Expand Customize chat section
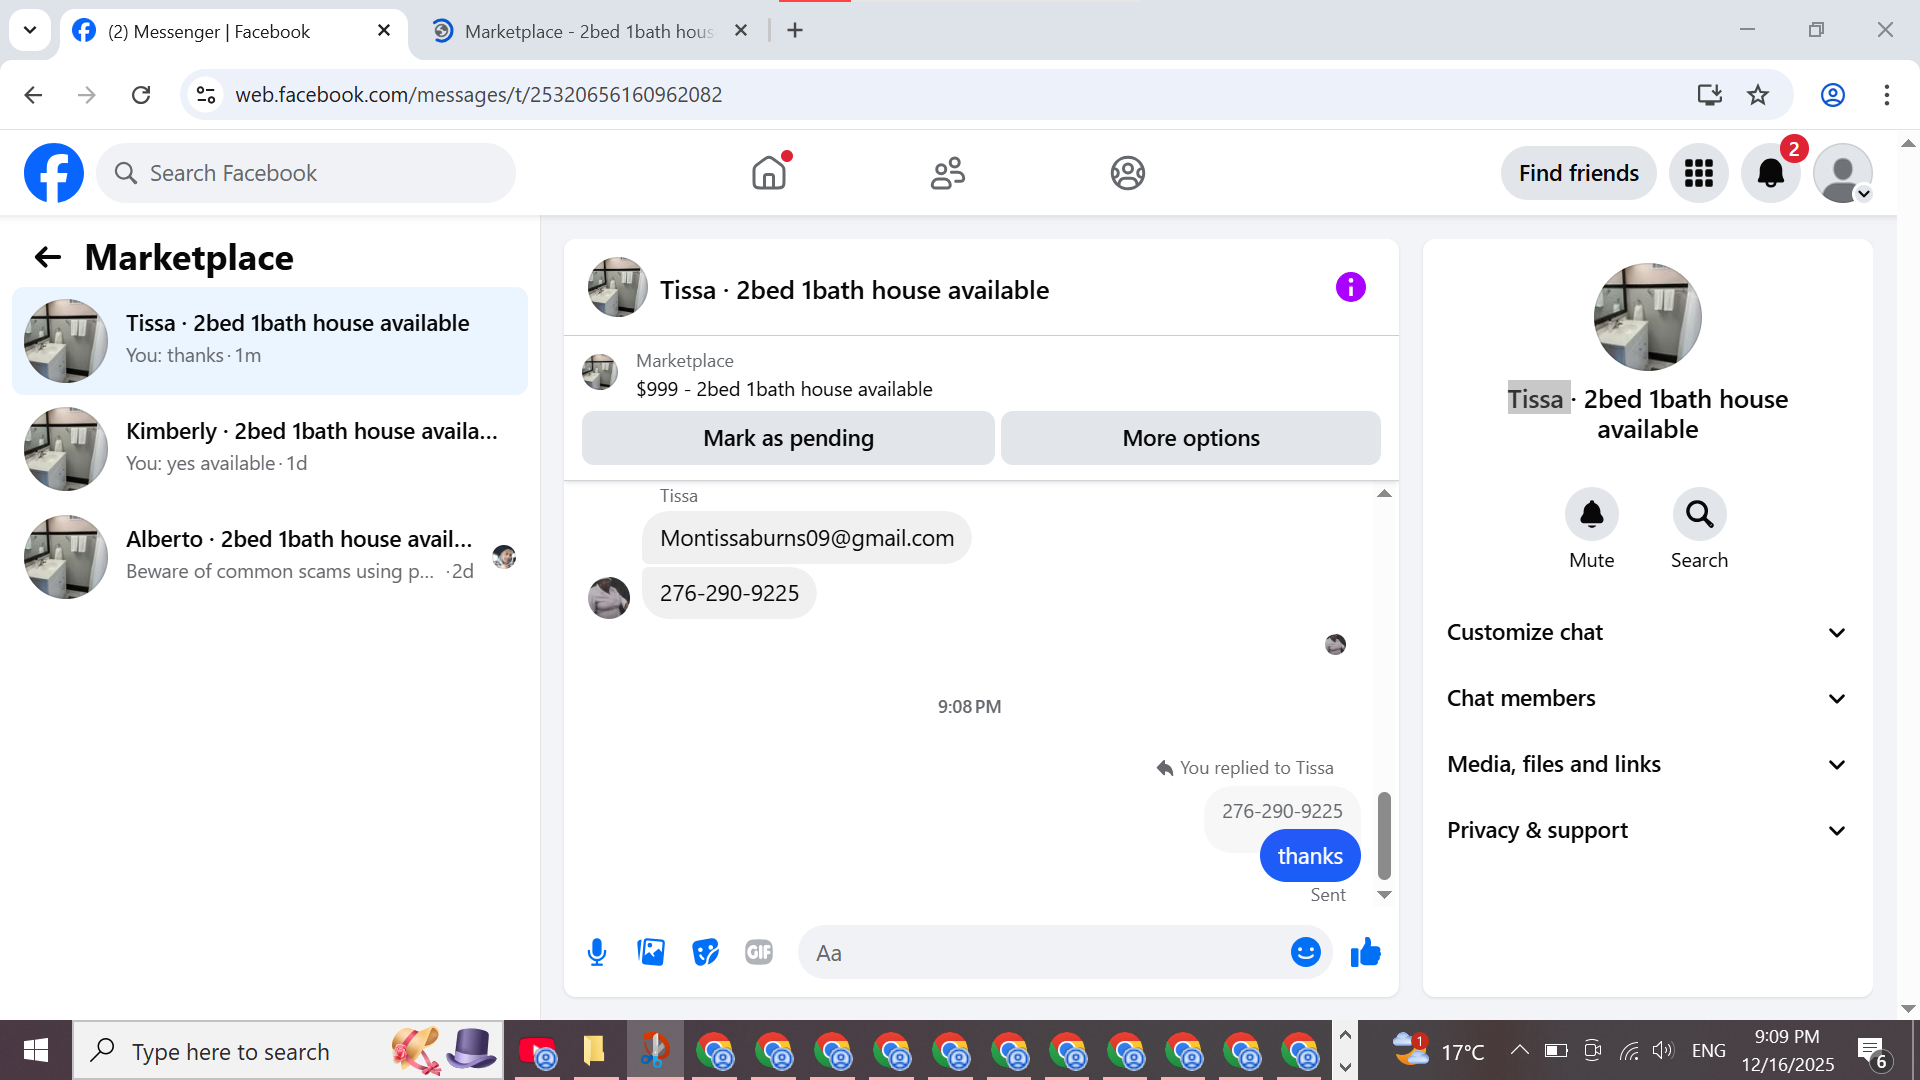This screenshot has height=1080, width=1920. [x=1647, y=632]
